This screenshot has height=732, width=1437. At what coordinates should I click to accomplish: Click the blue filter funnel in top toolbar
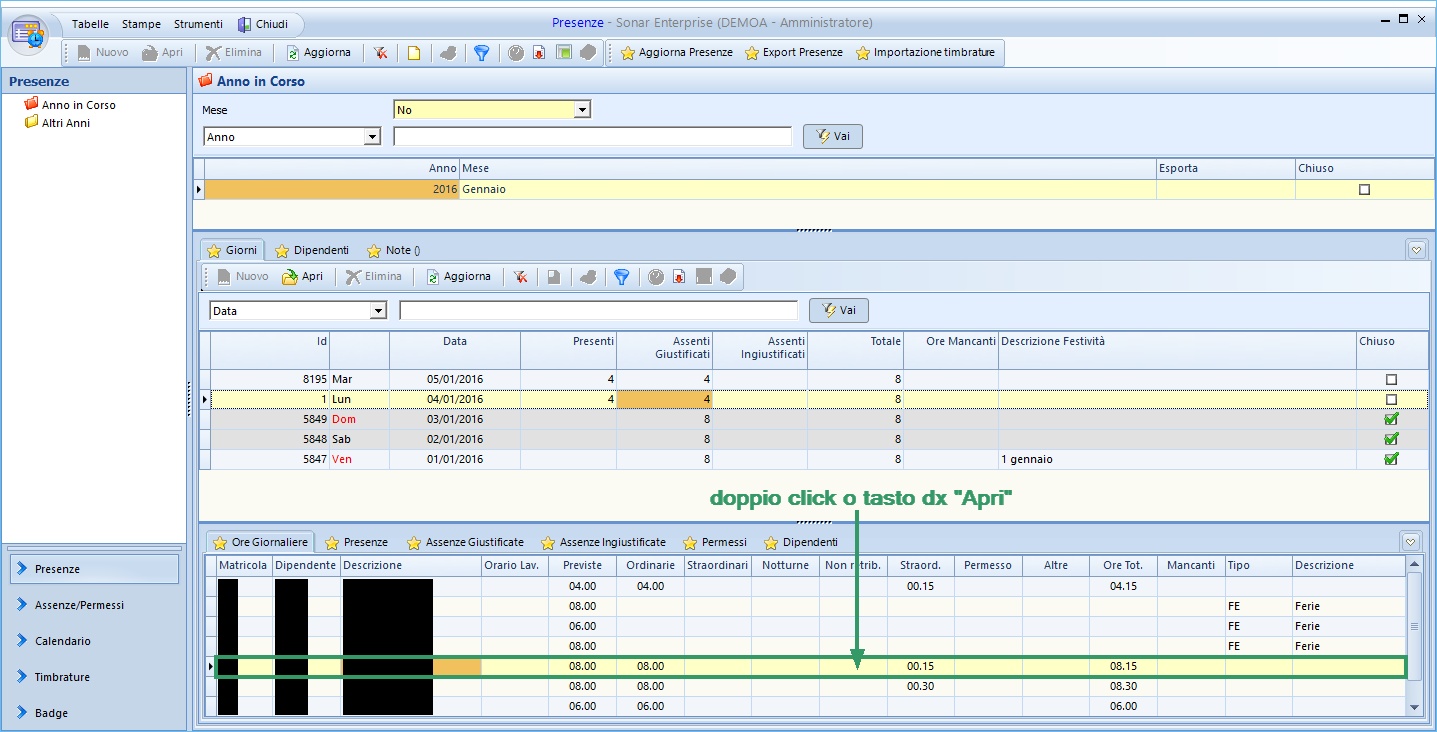481,53
